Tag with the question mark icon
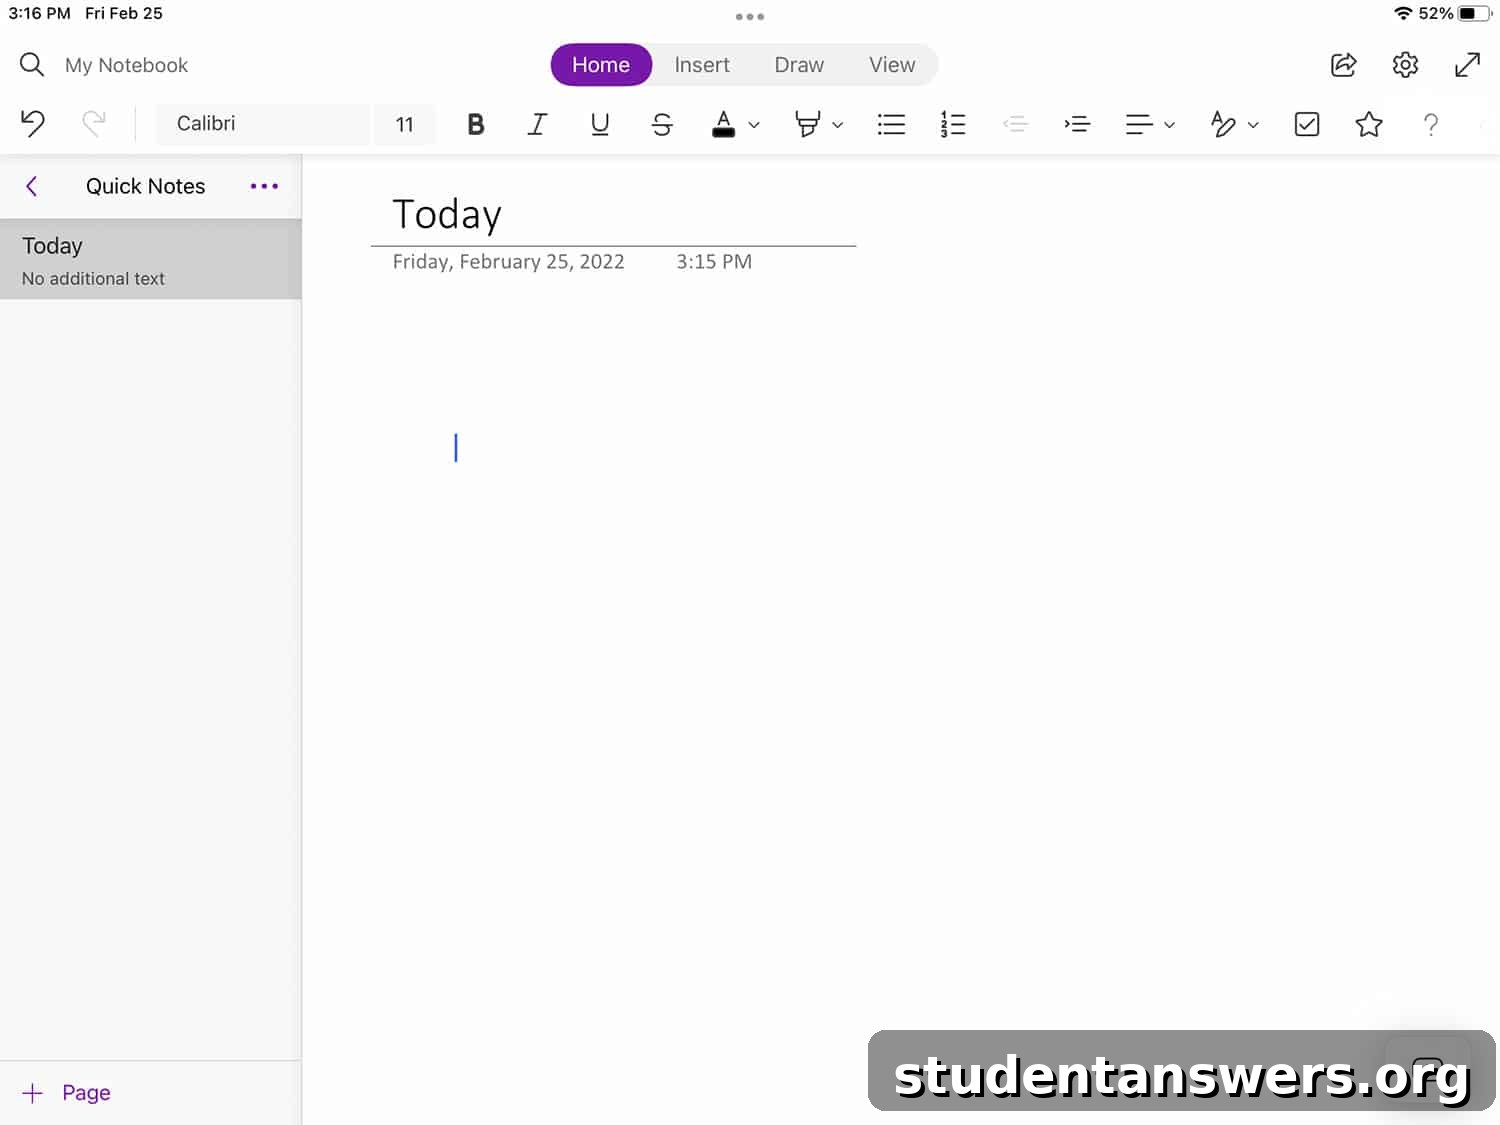The height and width of the screenshot is (1125, 1500). [x=1431, y=124]
